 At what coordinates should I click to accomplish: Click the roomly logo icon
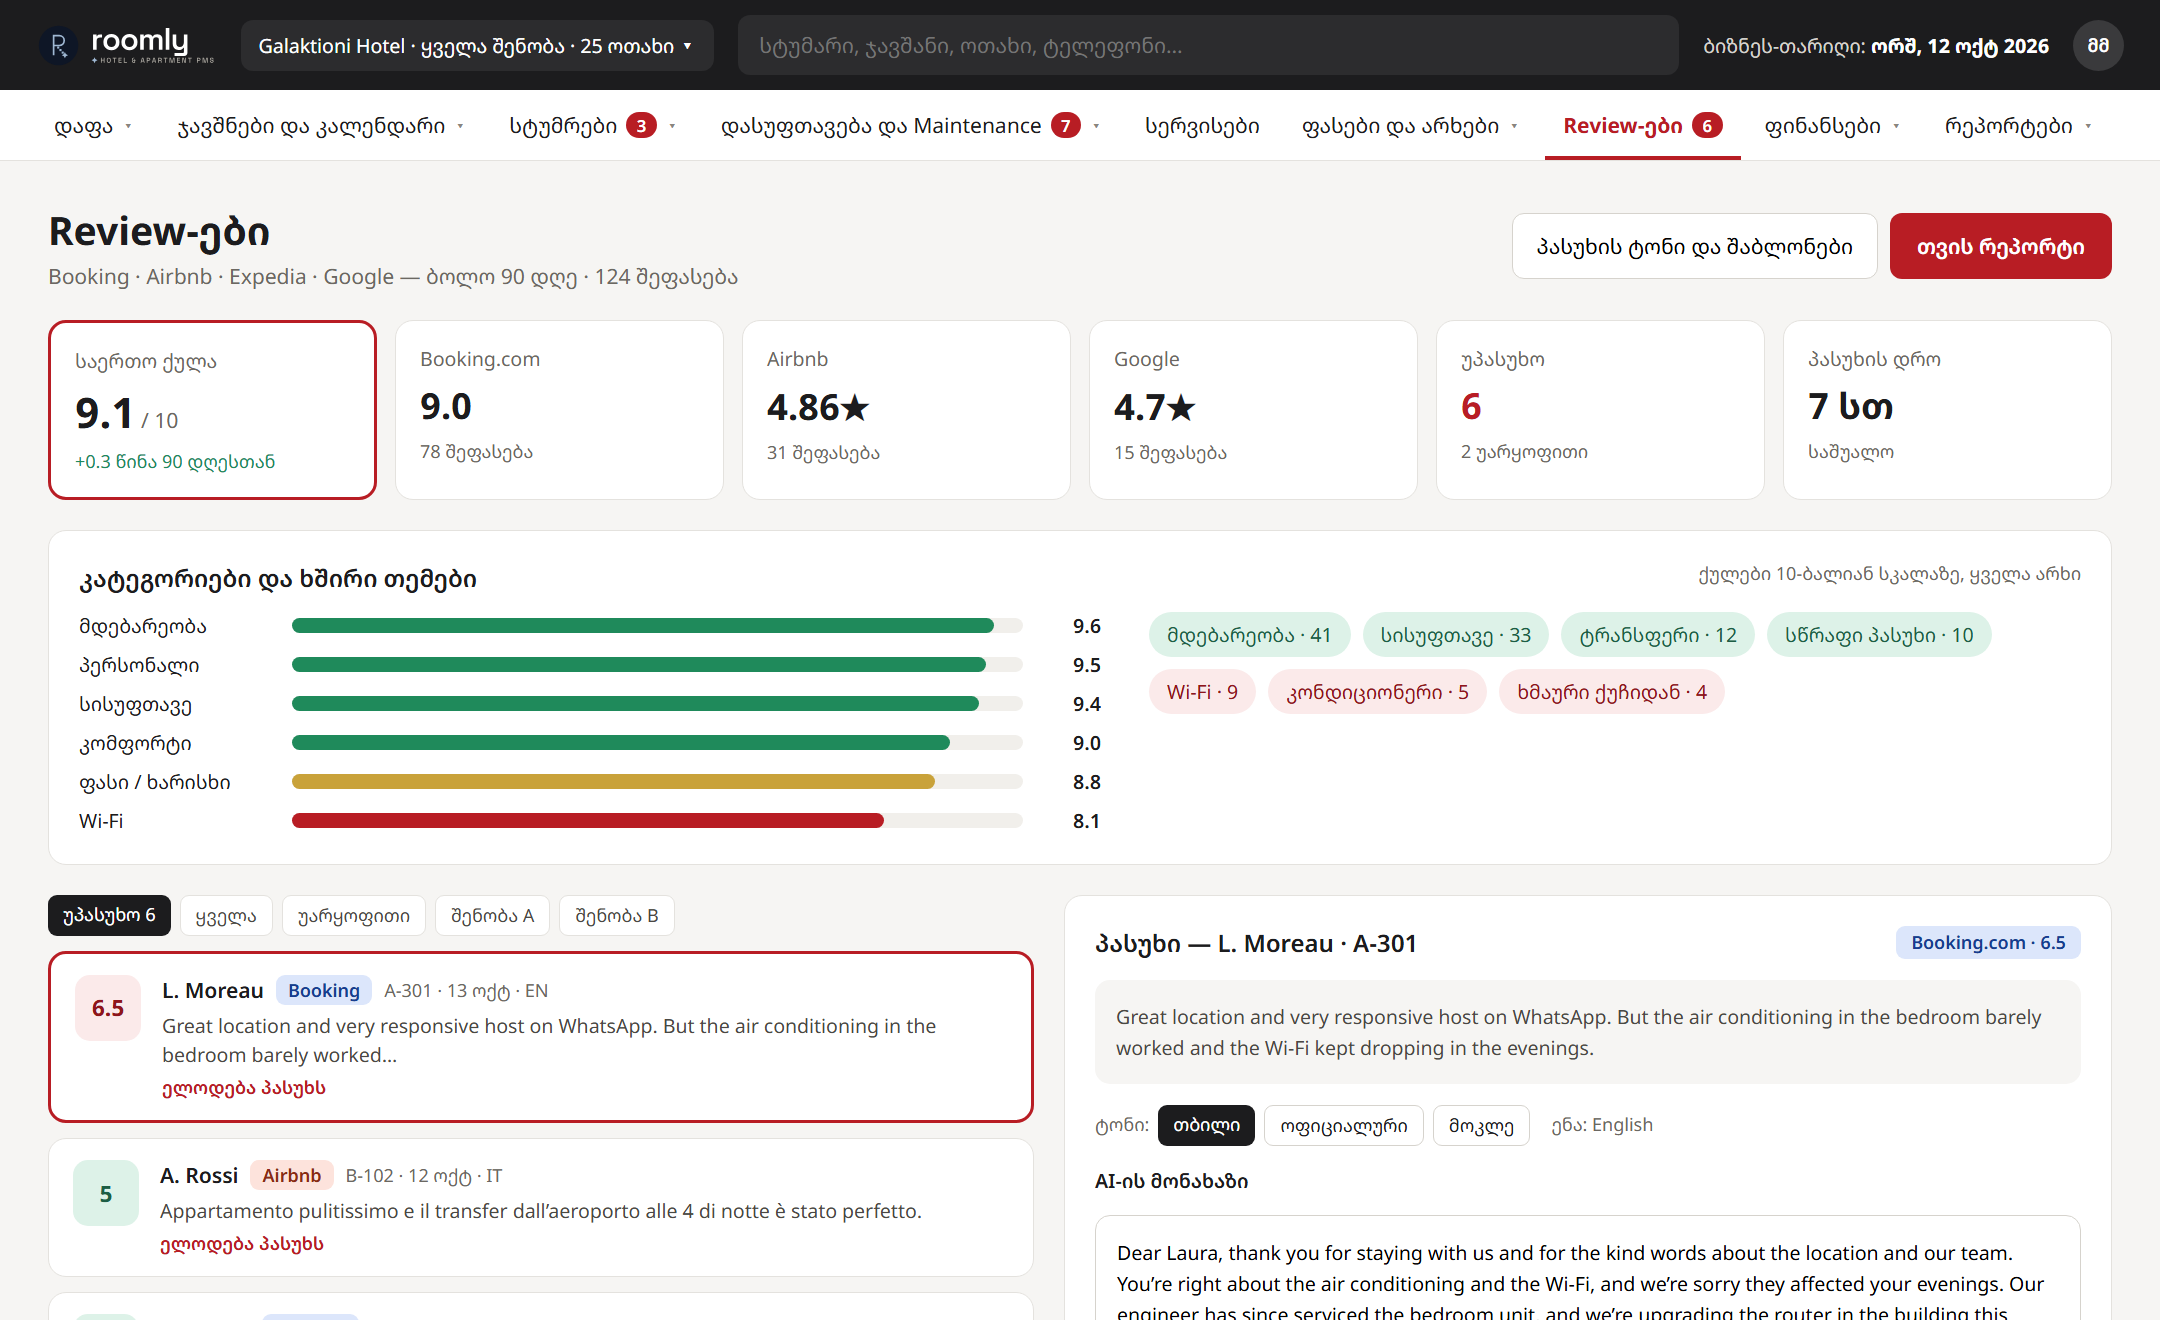[58, 46]
